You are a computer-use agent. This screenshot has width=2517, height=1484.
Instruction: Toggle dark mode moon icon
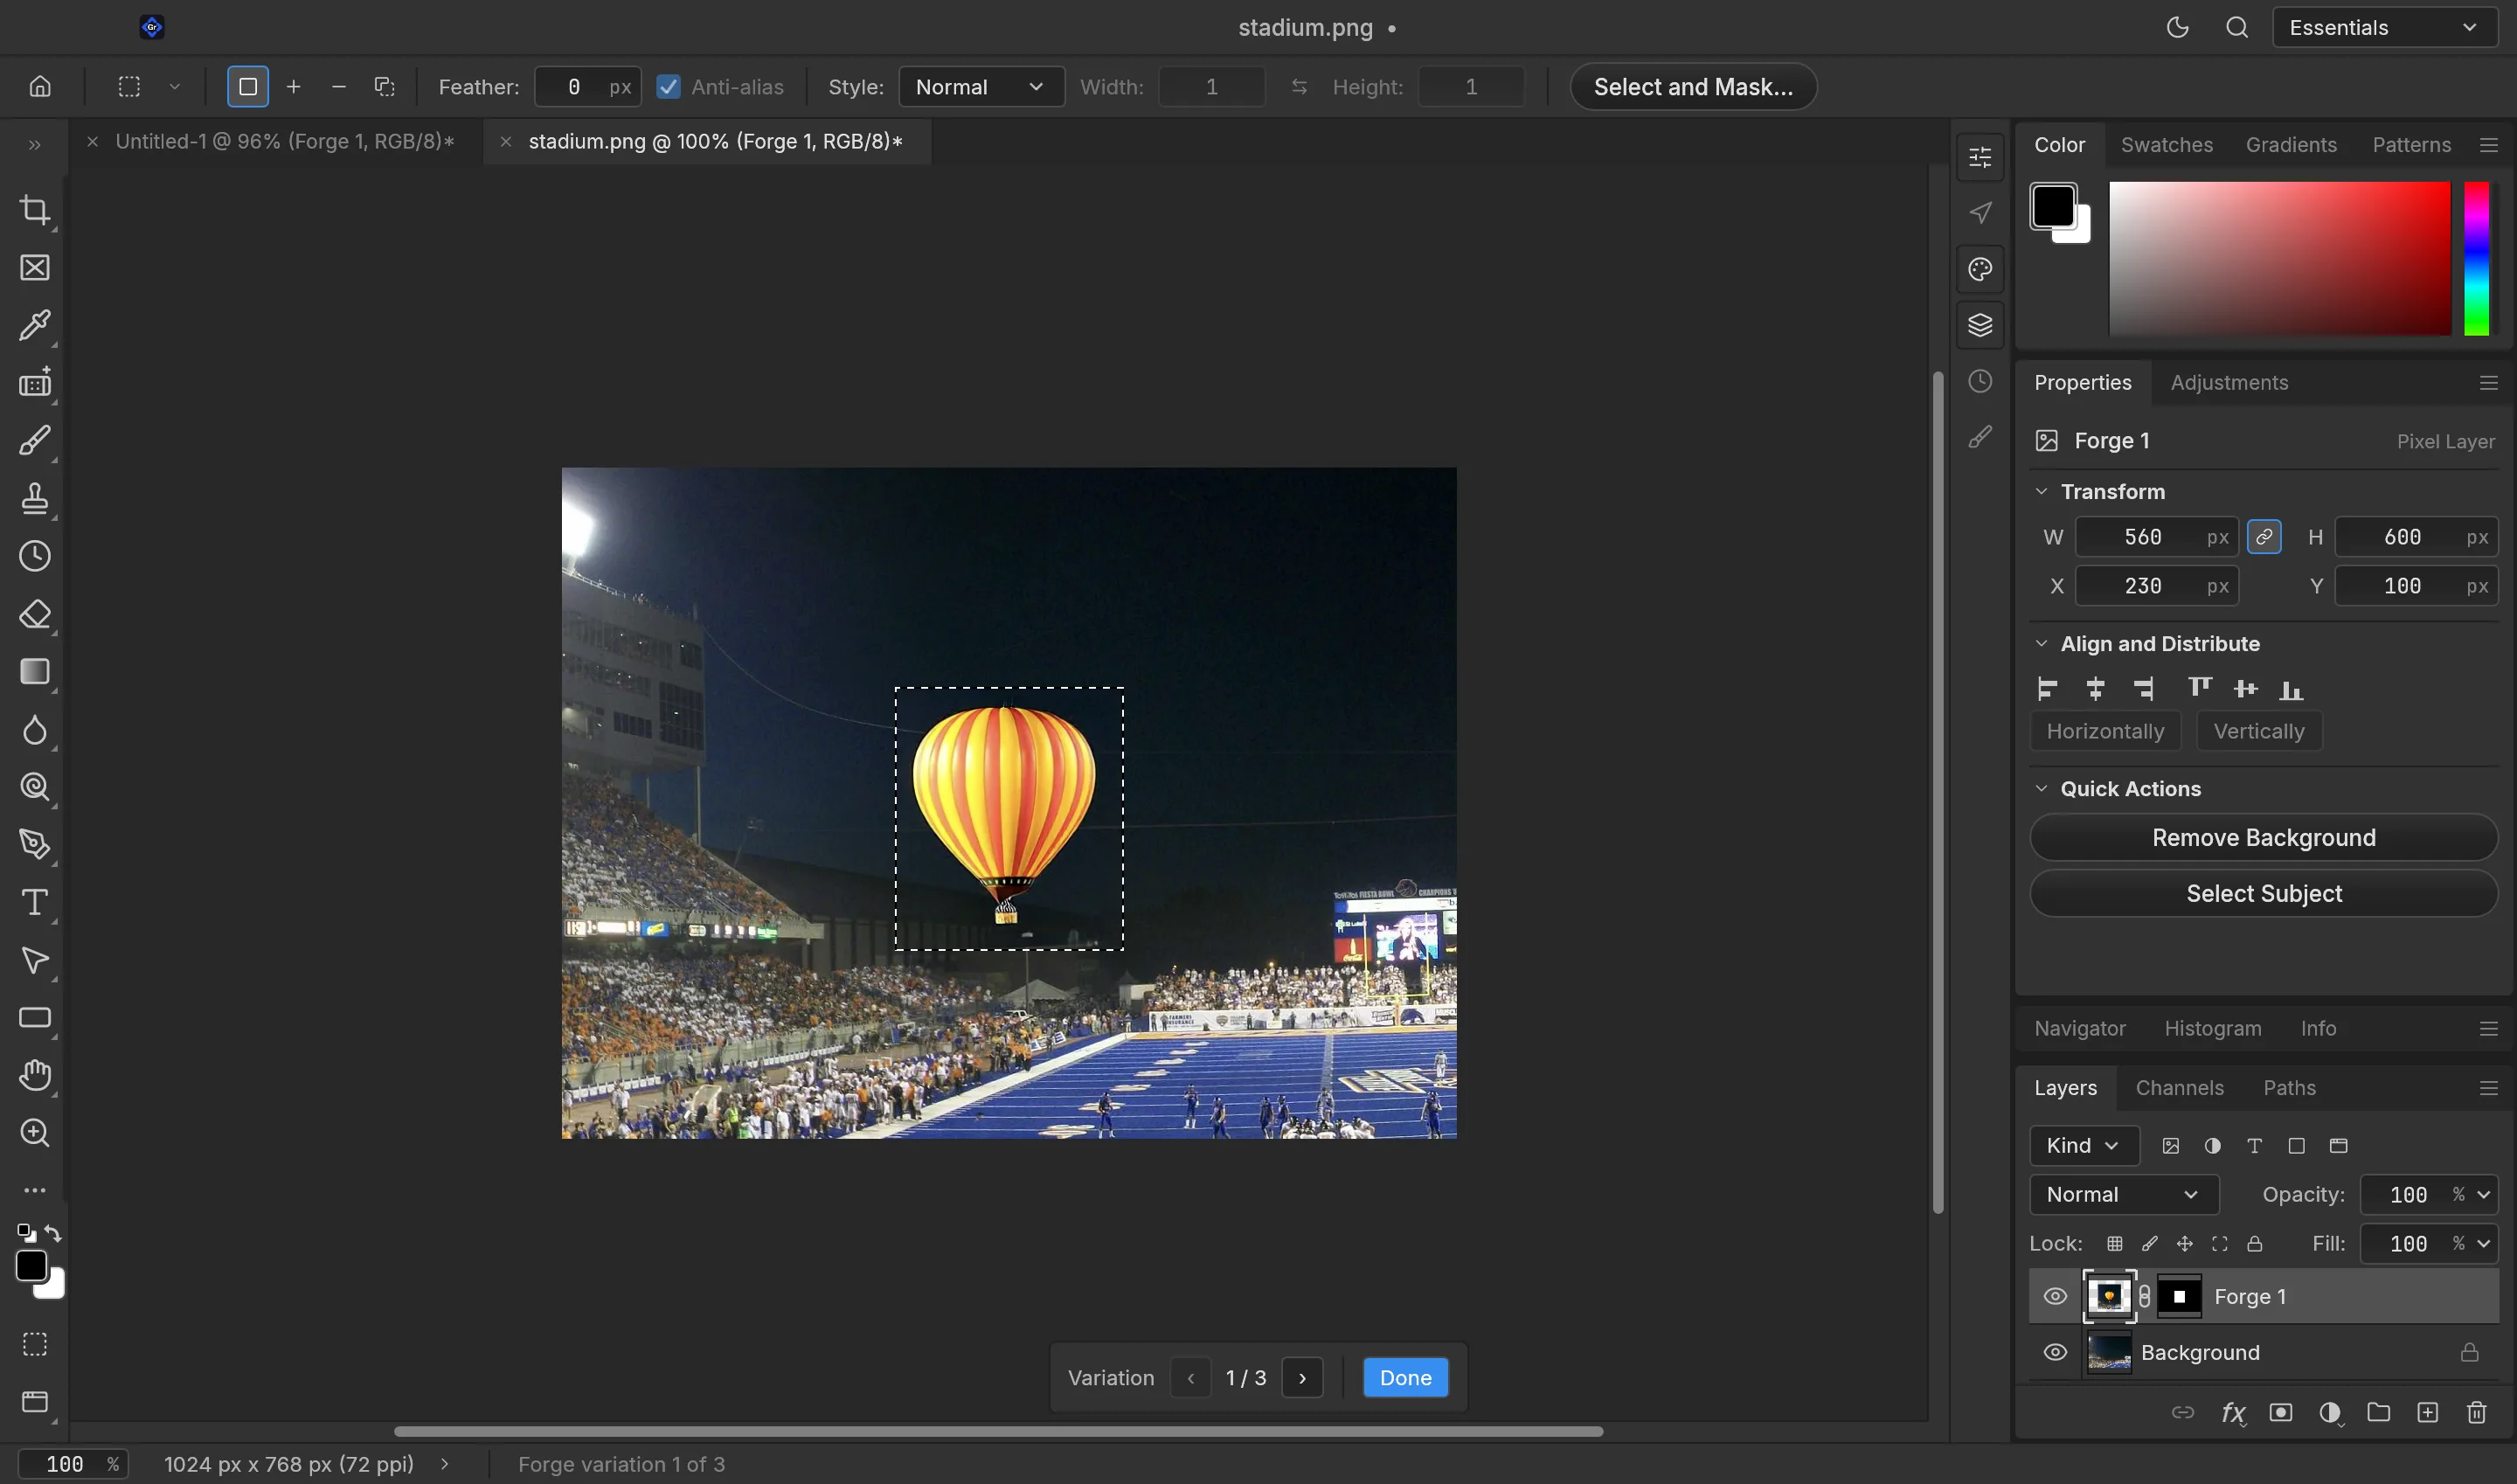point(2177,28)
